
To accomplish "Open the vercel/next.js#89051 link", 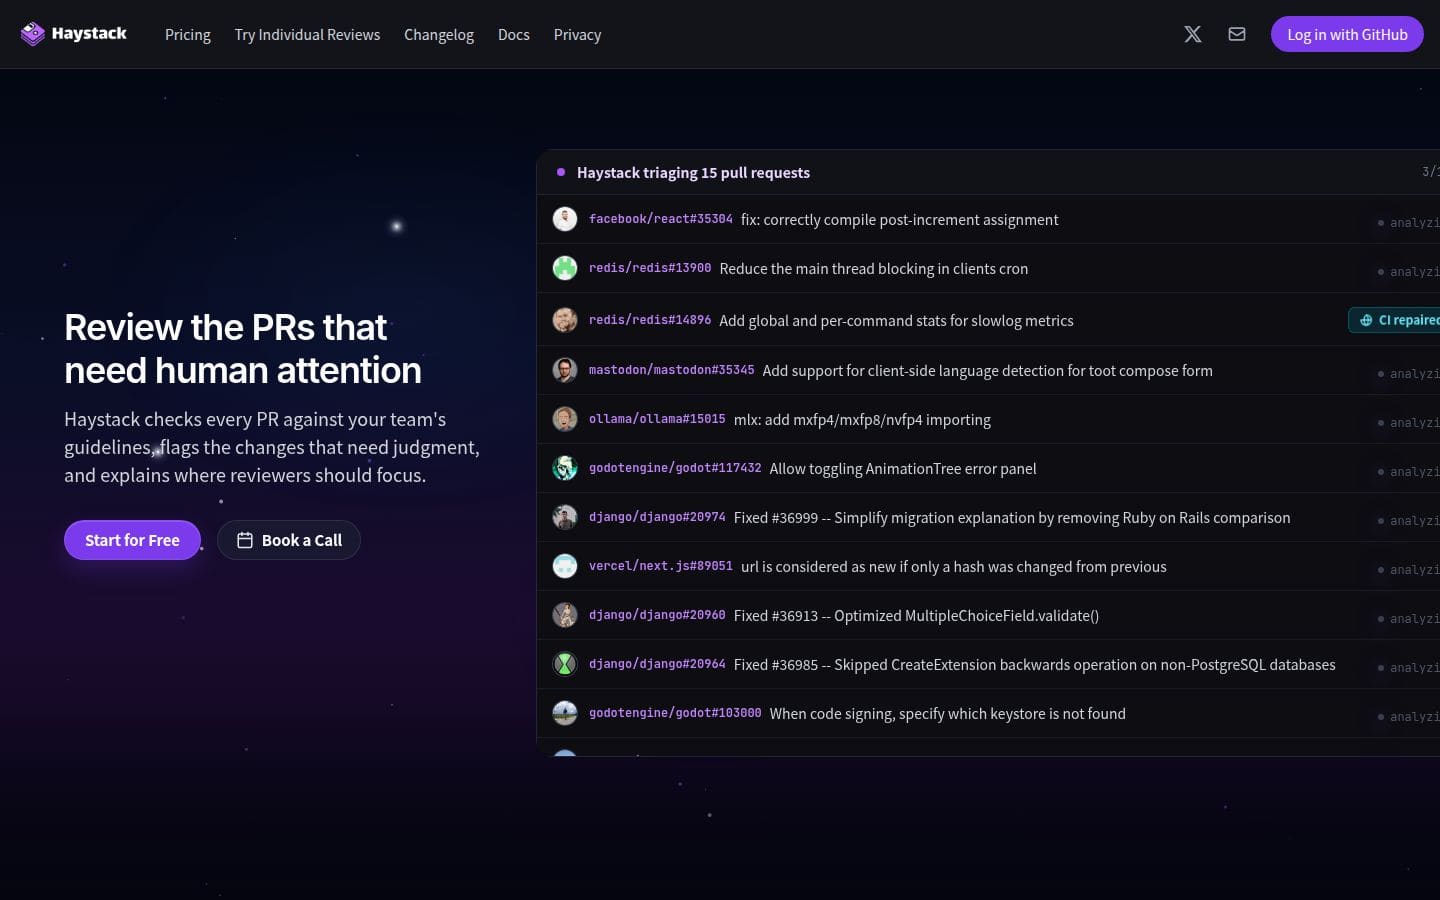I will 661,566.
